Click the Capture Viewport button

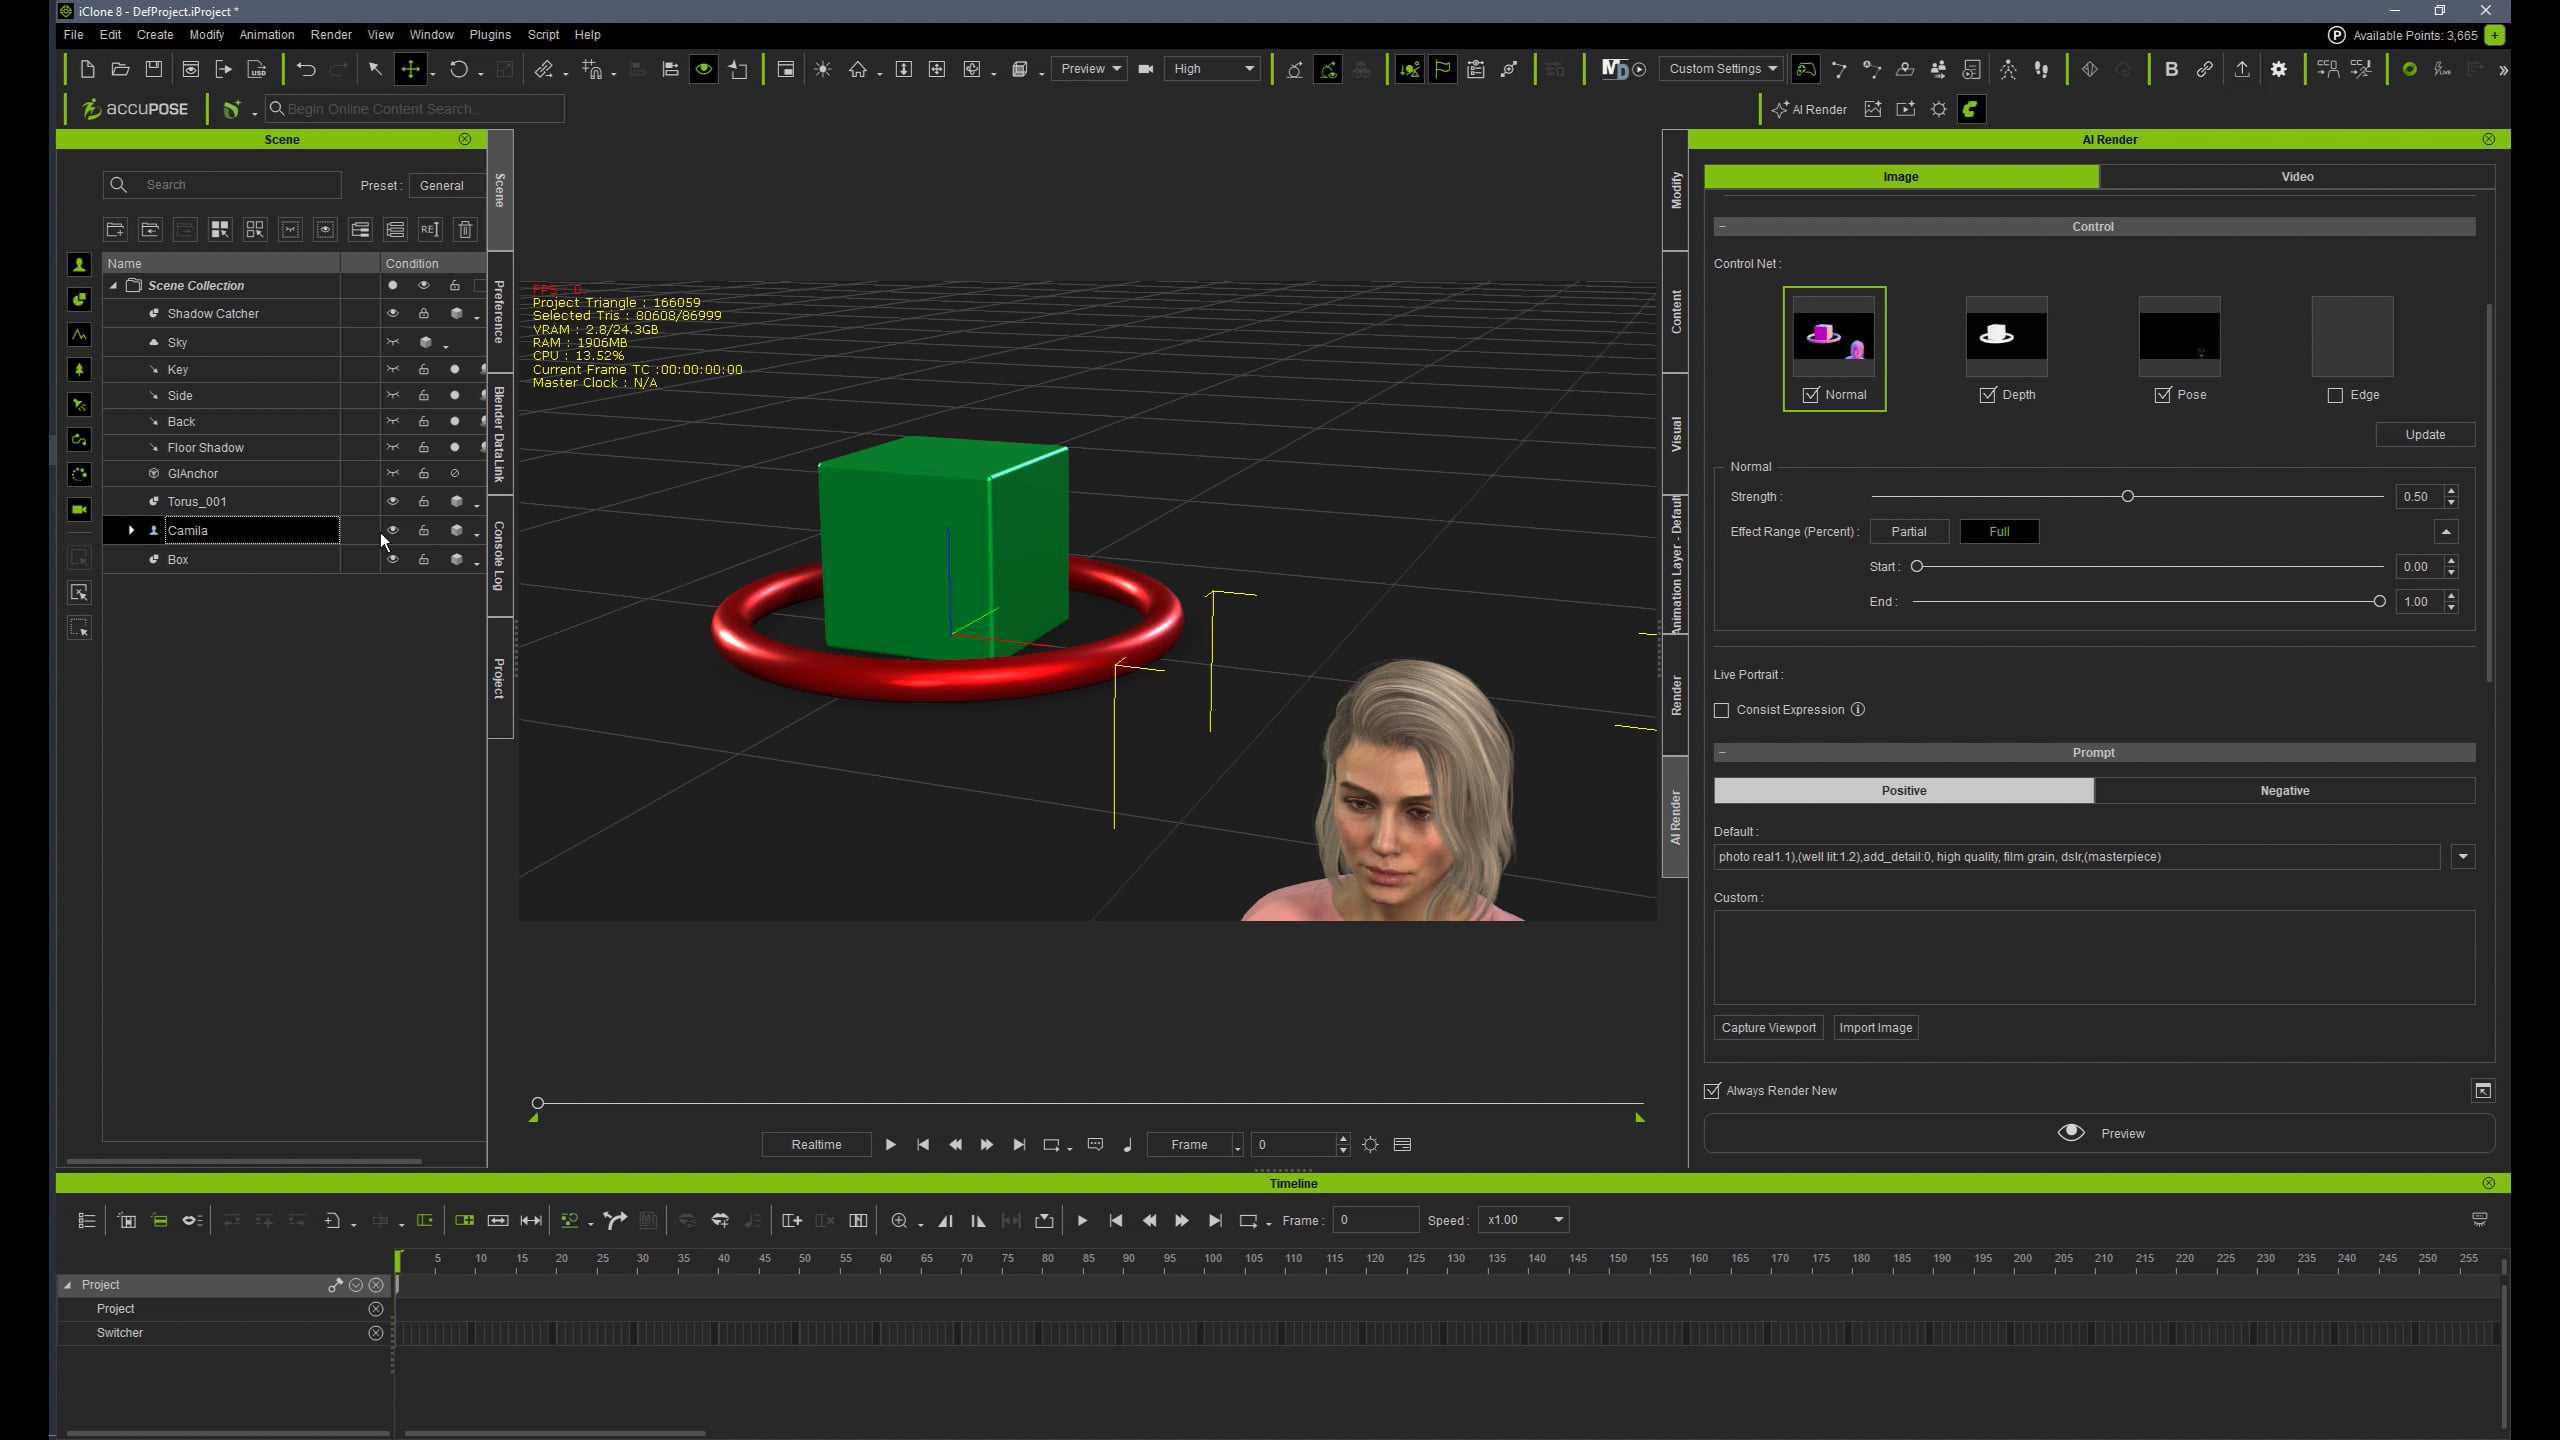(1768, 1027)
